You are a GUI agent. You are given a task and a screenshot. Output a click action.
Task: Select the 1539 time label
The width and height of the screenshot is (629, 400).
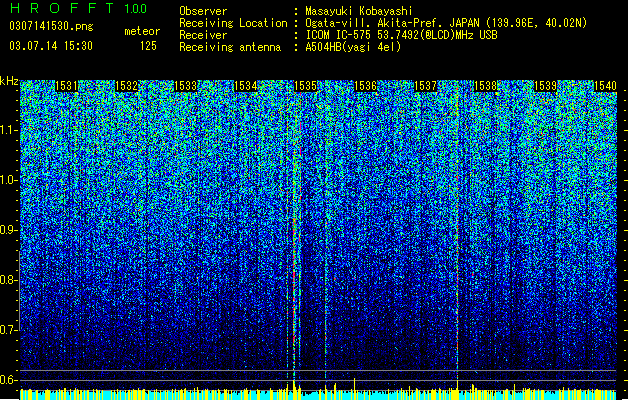click(x=546, y=86)
